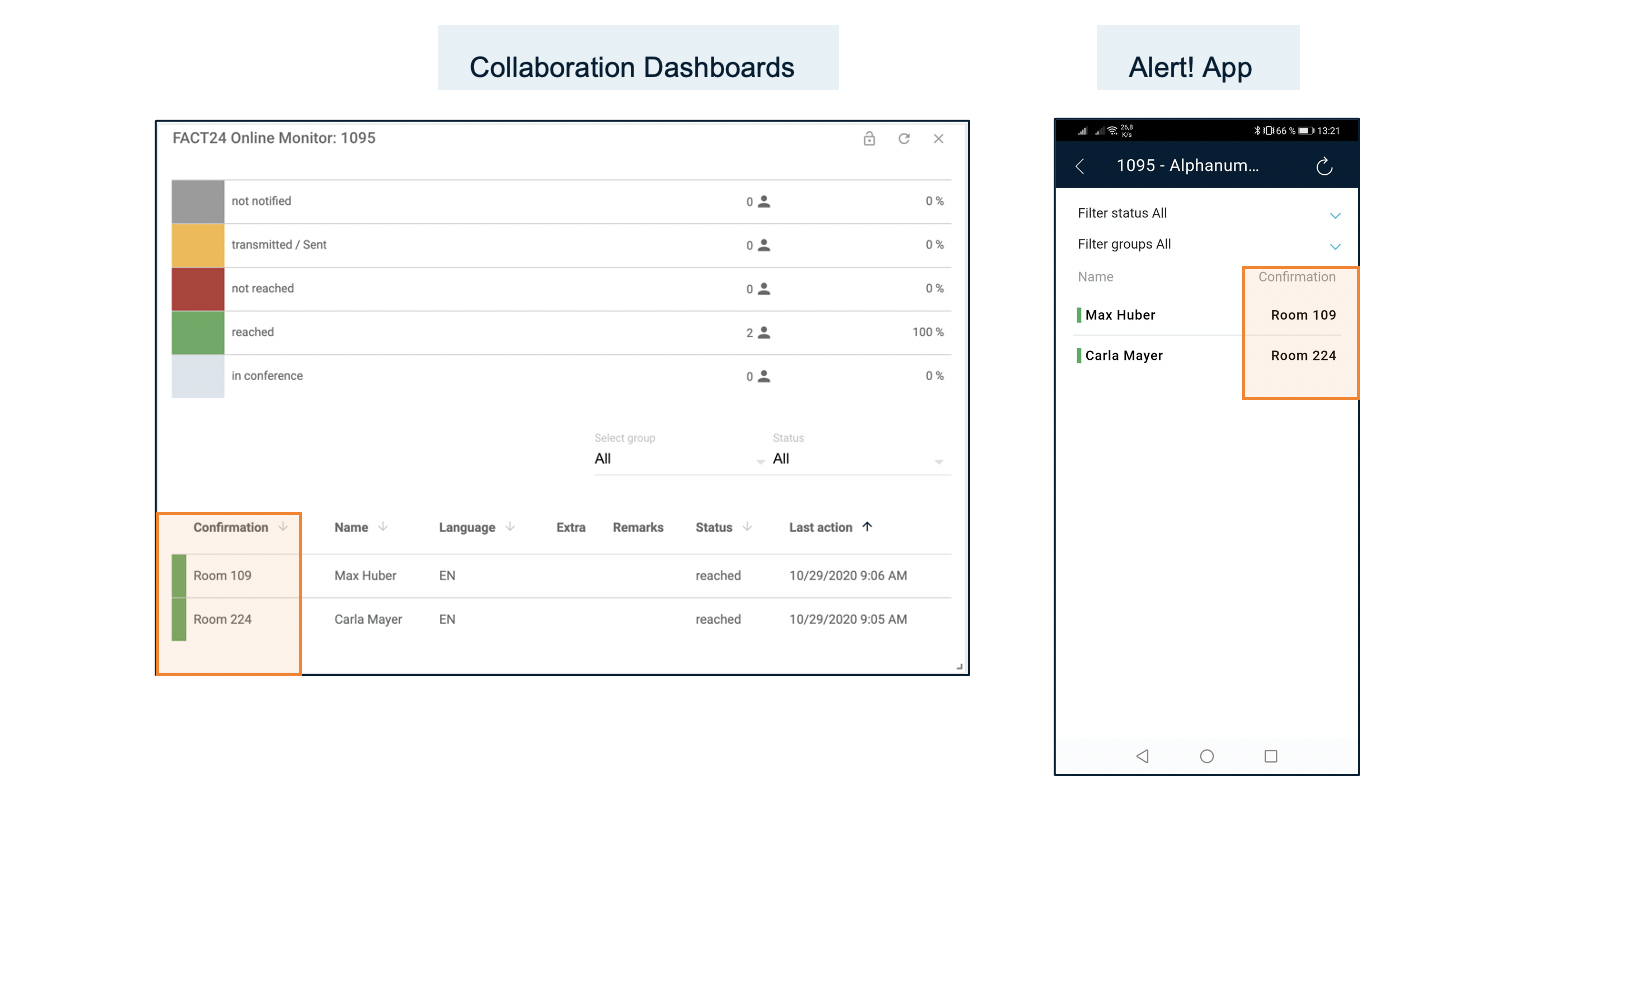Viewport: 1636px width, 1006px height.
Task: Tap 'Room 224' in the Alert! App
Action: [x=1303, y=356]
